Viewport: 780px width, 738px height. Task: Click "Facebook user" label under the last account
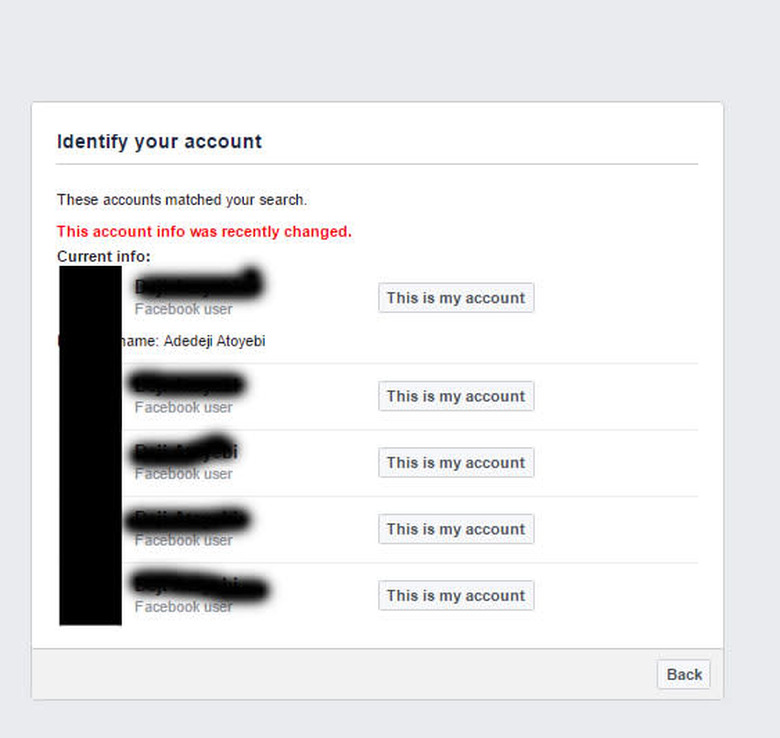coord(184,607)
